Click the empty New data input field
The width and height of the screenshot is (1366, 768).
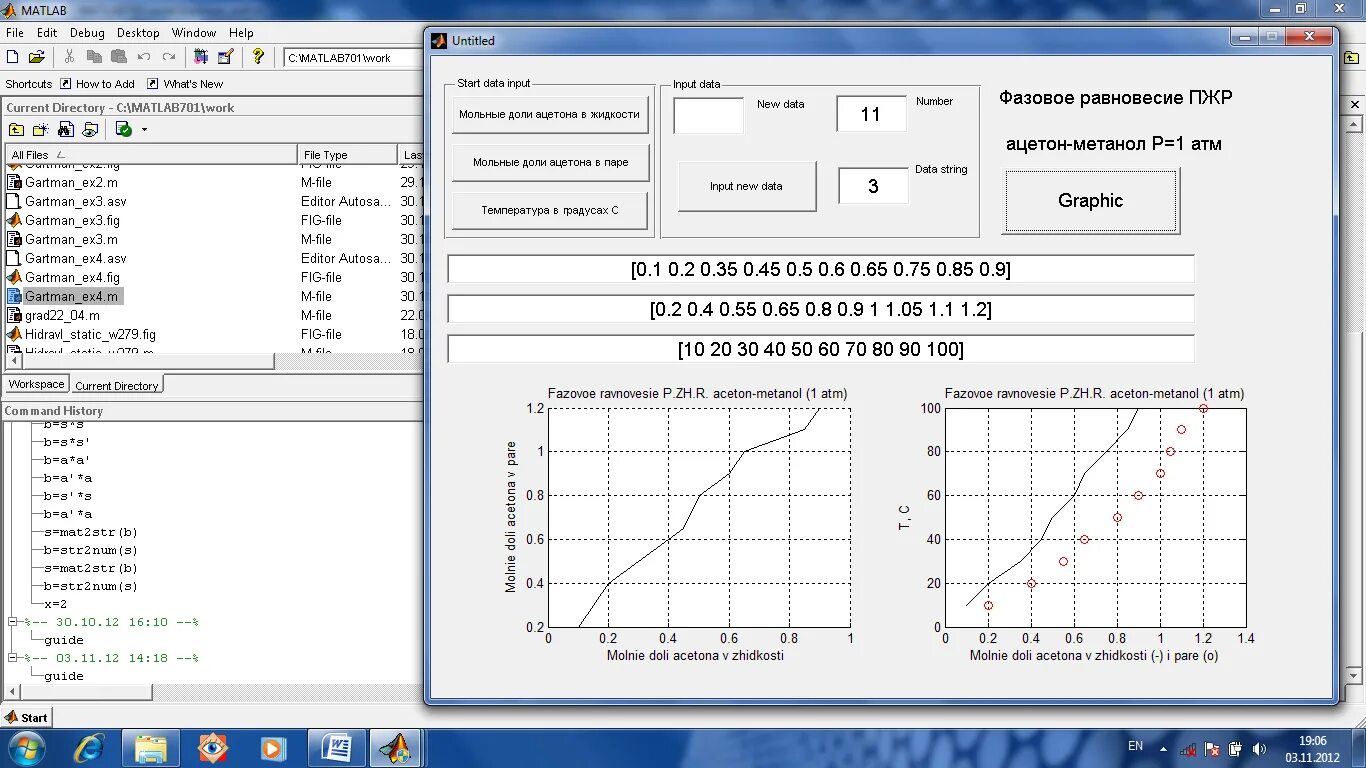click(x=709, y=115)
